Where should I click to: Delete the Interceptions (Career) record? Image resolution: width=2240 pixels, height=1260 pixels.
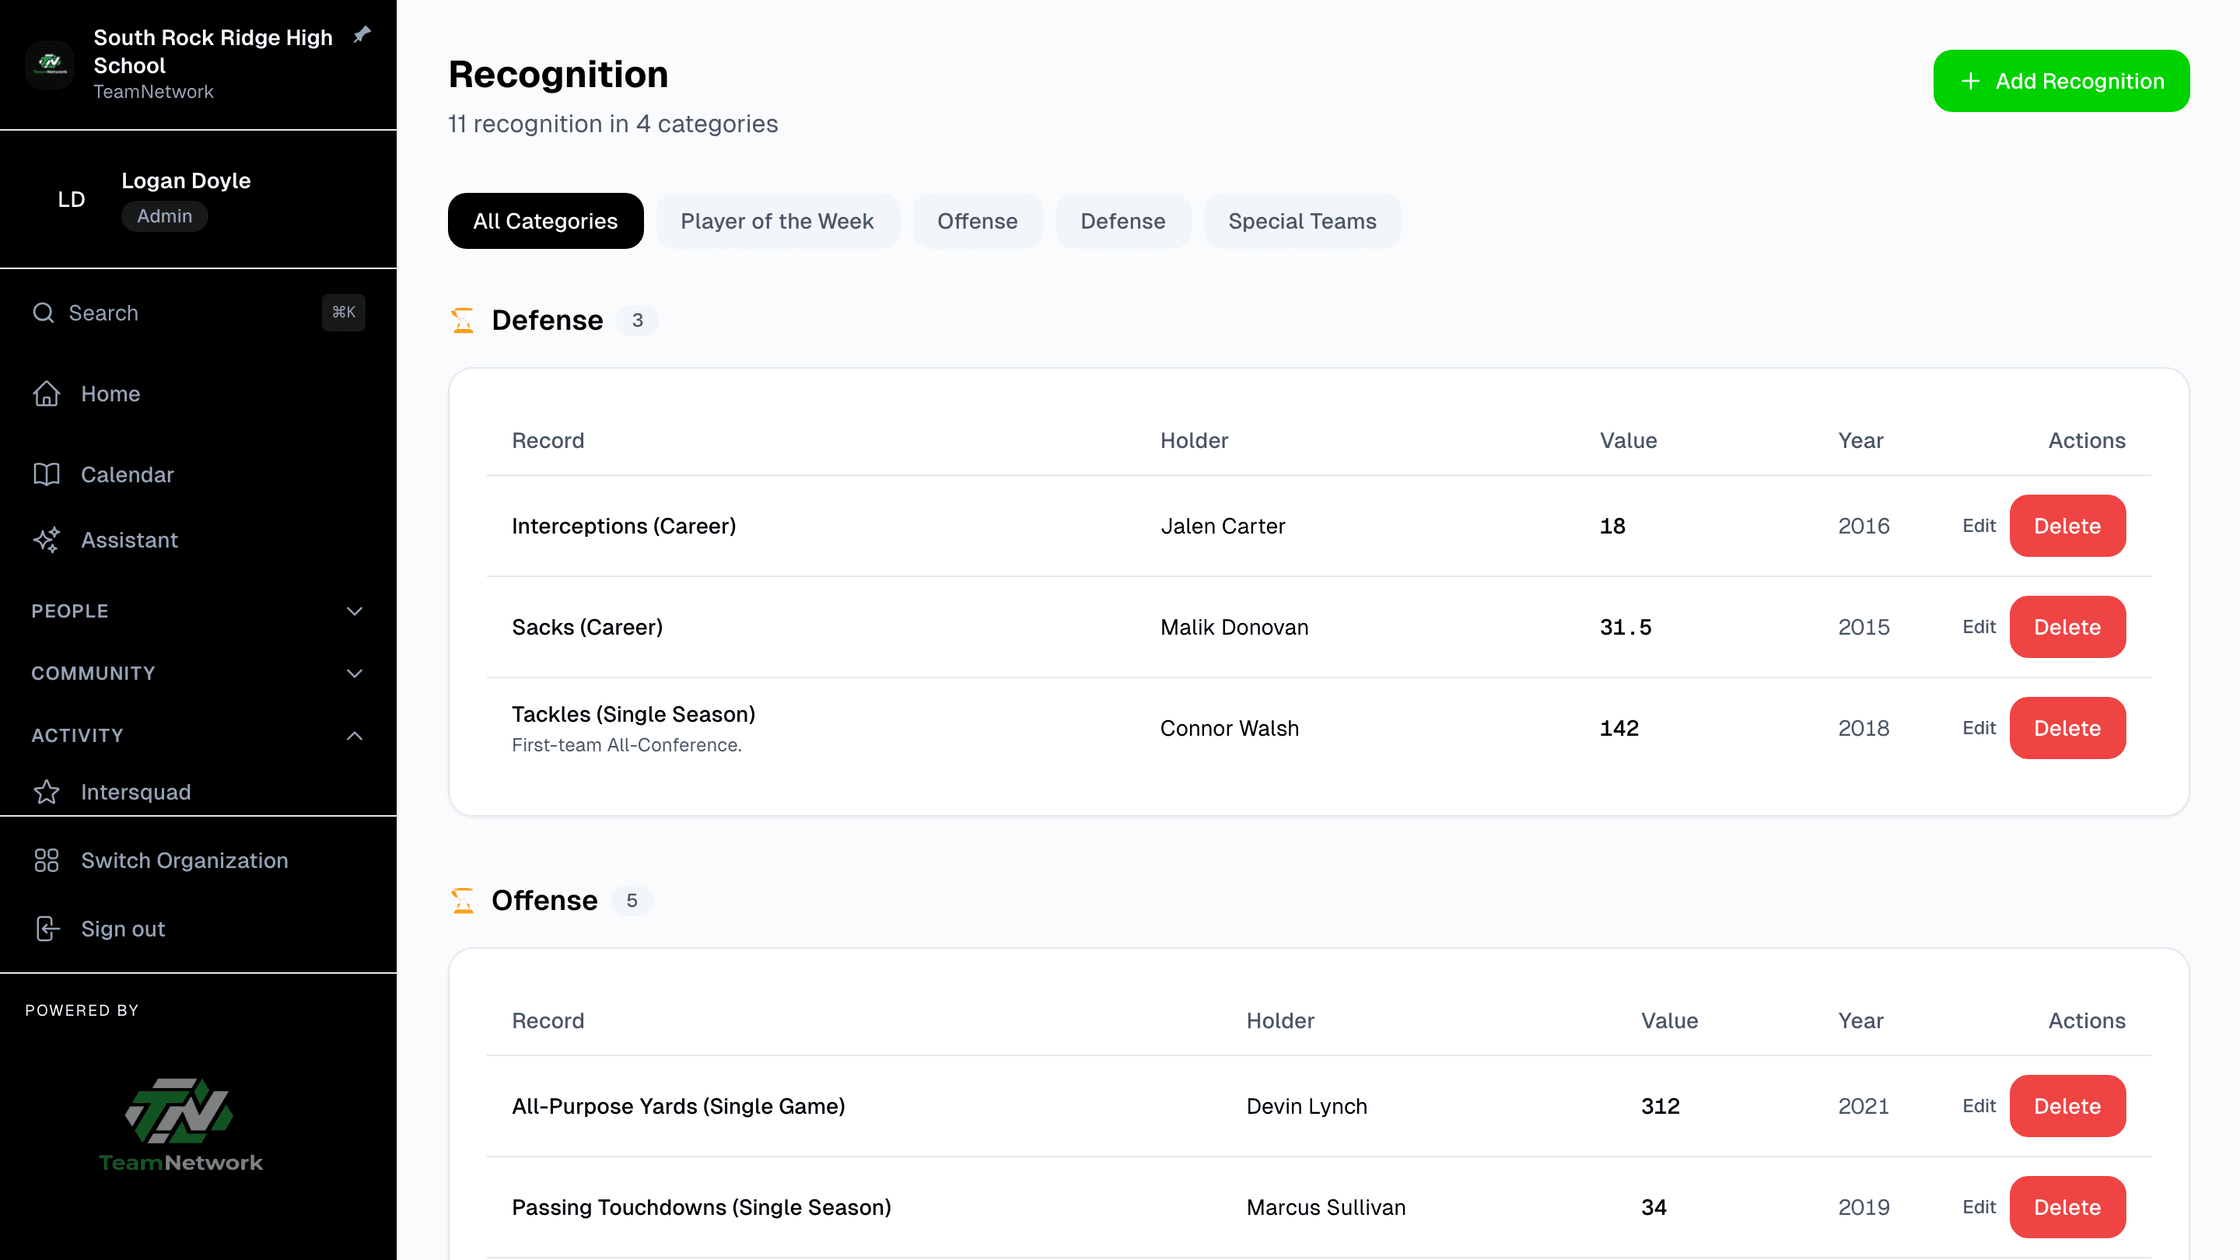point(2067,526)
